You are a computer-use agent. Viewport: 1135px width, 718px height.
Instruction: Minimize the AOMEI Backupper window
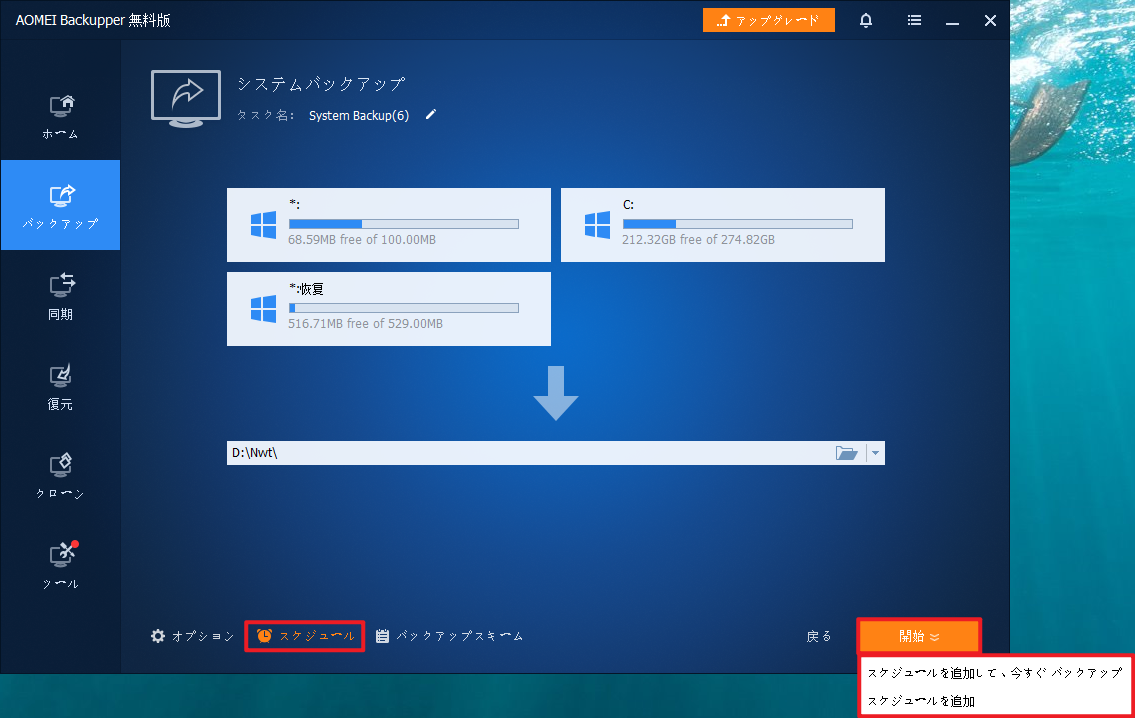coord(953,21)
